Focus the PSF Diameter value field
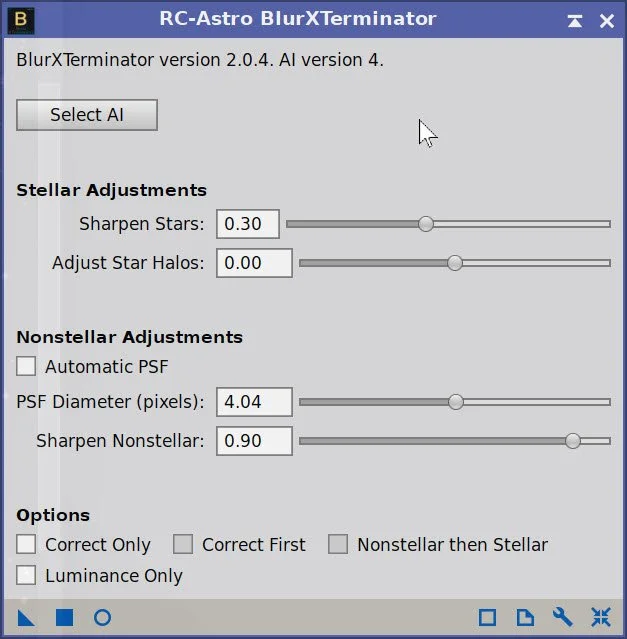The image size is (627, 639). pyautogui.click(x=254, y=402)
